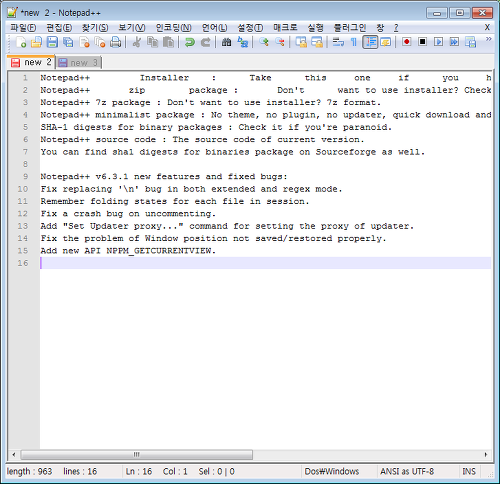This screenshot has width=500, height=484.
Task: Toggle synchronized vertical scrolling icon
Action: [x=301, y=42]
